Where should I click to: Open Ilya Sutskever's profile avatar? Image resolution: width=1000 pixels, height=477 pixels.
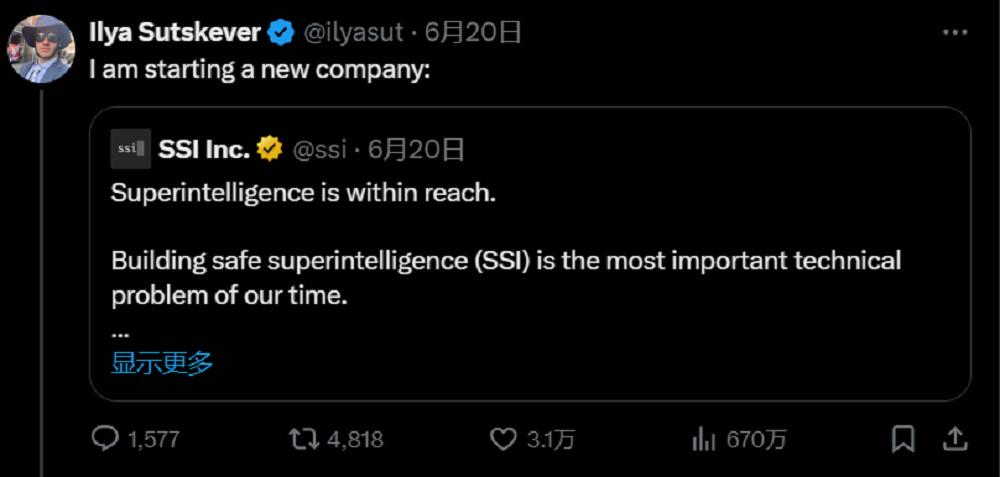(40, 48)
